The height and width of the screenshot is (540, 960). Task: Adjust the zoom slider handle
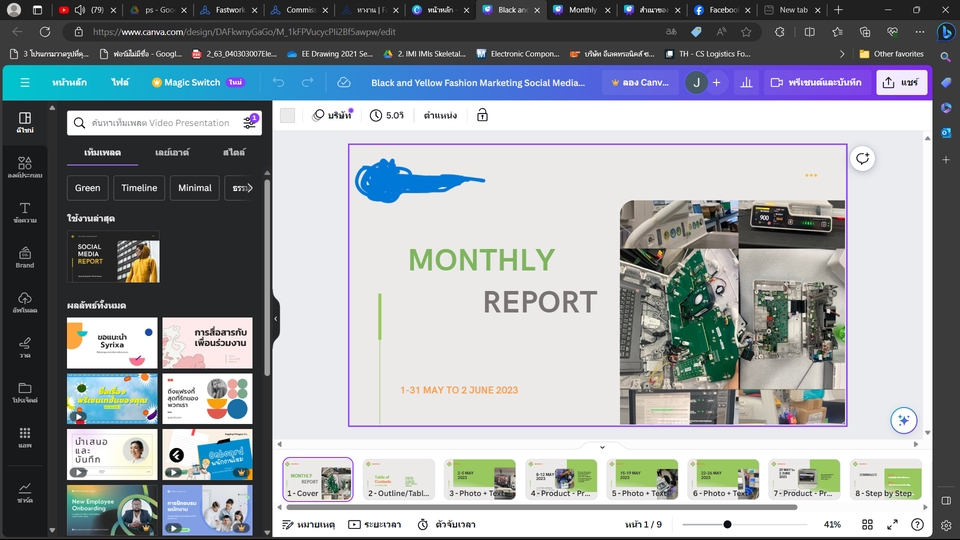pos(727,524)
